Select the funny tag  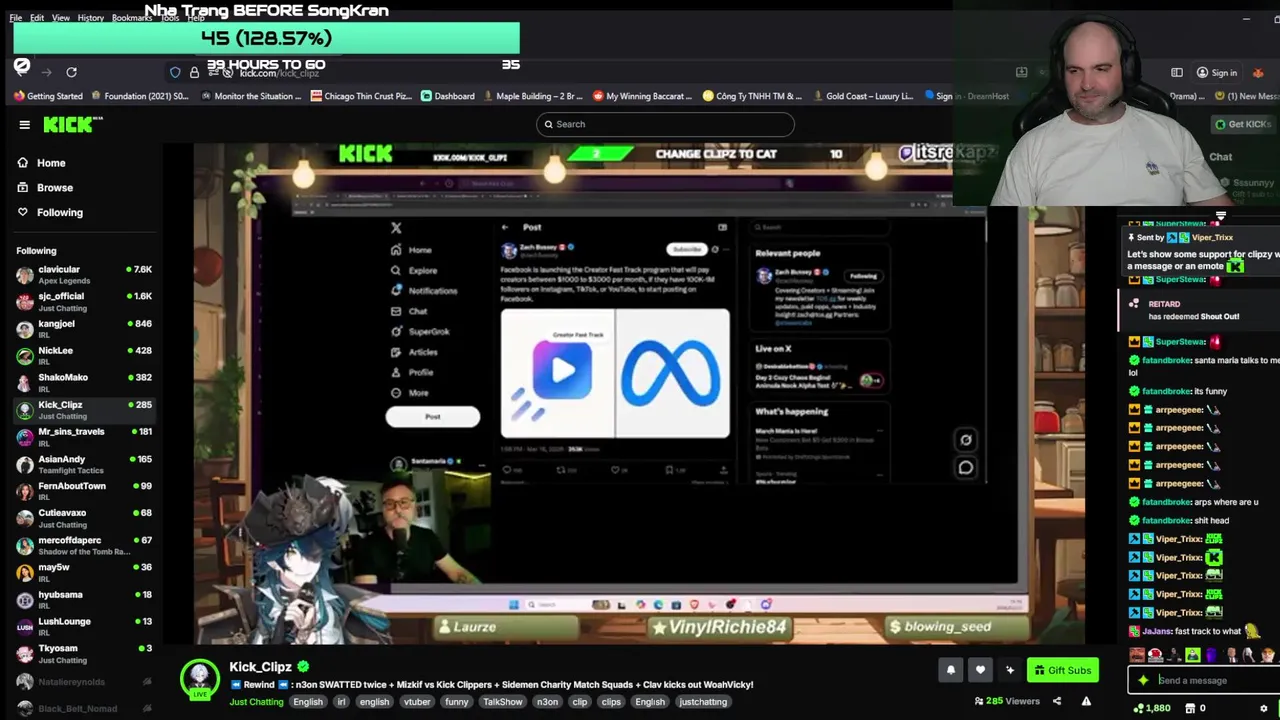click(x=457, y=702)
